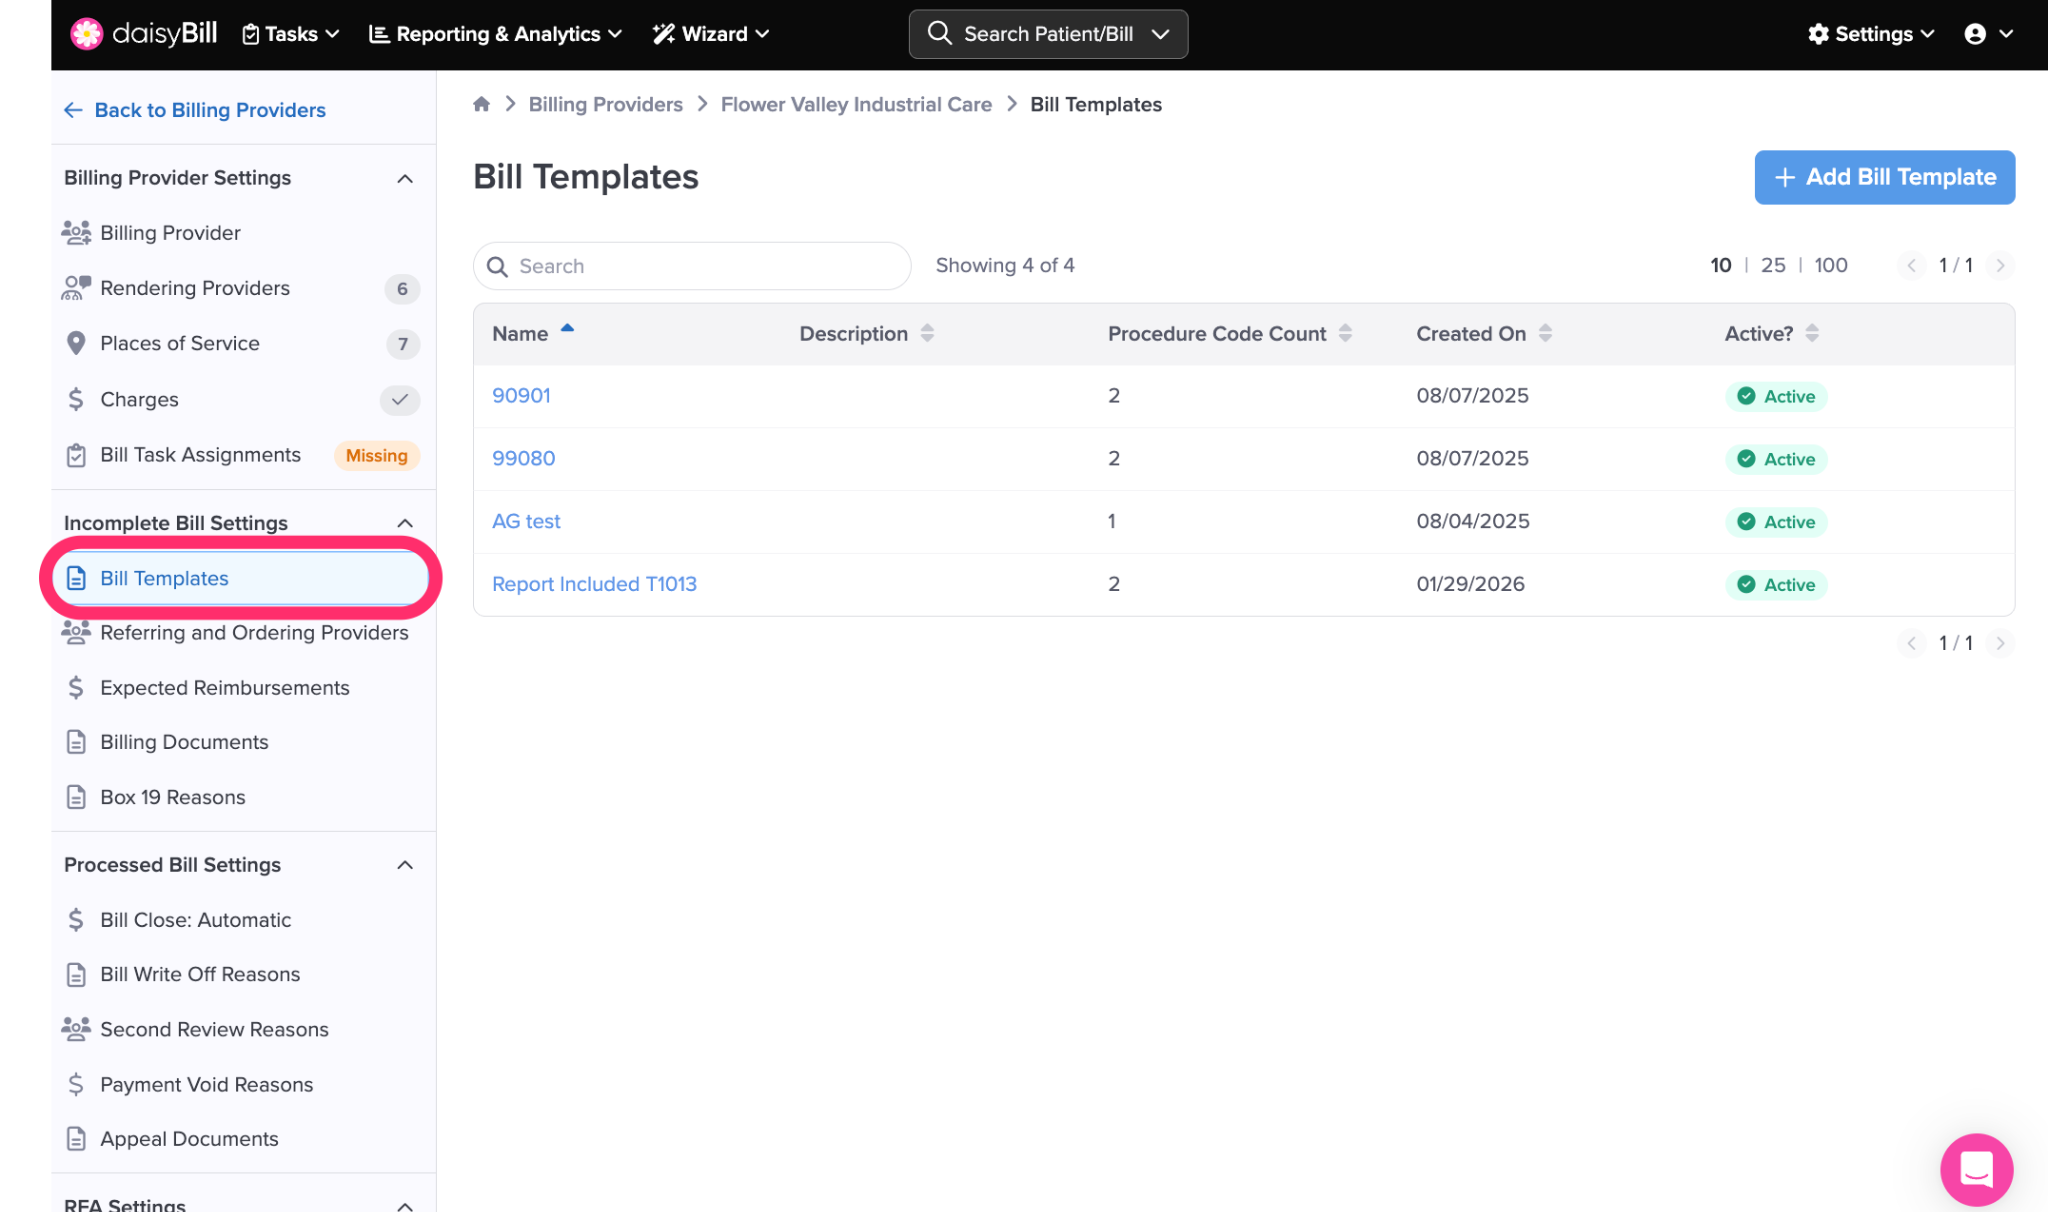Click the user account avatar icon

(1974, 34)
